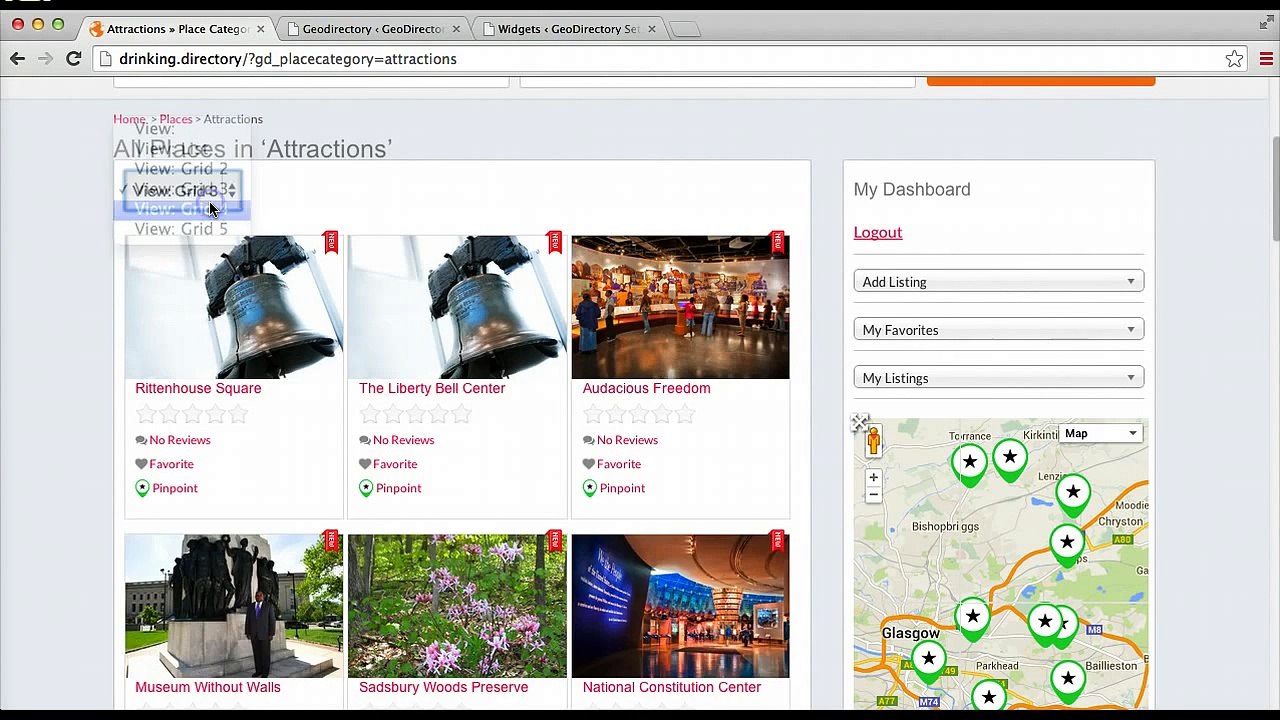Click the Pinpoint icon for Rittenhouse Square
This screenshot has width=1280, height=720.
click(142, 488)
